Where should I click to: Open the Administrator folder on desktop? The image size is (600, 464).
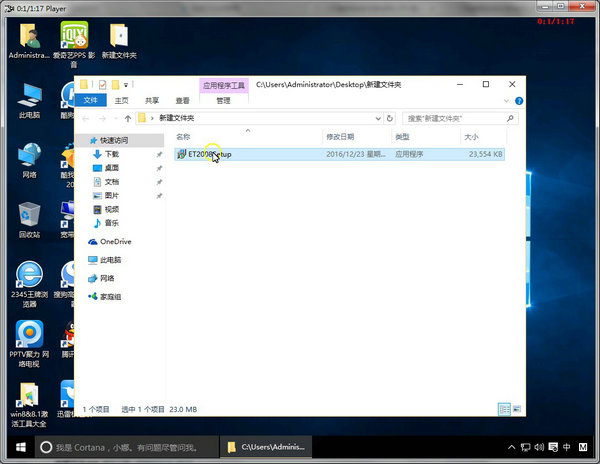[29, 37]
